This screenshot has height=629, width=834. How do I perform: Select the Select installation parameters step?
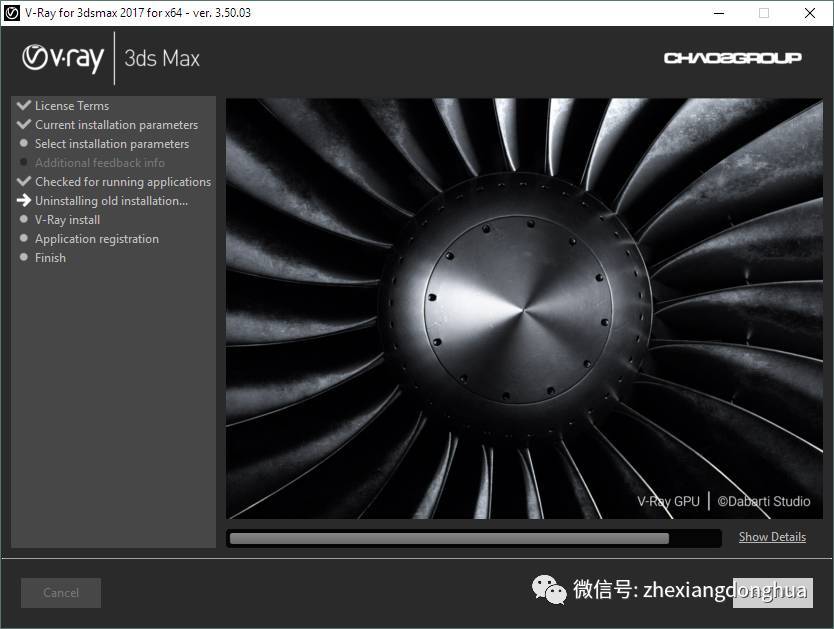(112, 144)
